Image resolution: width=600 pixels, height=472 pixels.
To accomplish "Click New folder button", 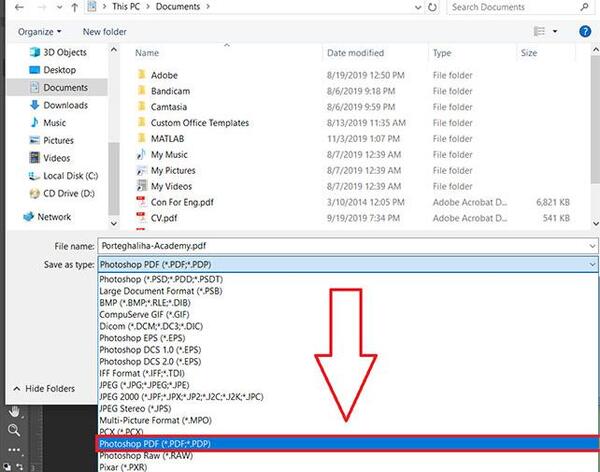I will pyautogui.click(x=104, y=32).
